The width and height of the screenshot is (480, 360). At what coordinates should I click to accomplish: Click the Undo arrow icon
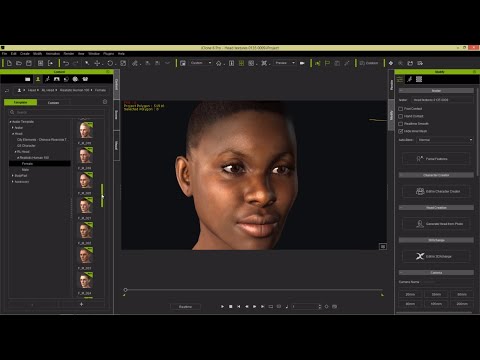[66, 63]
